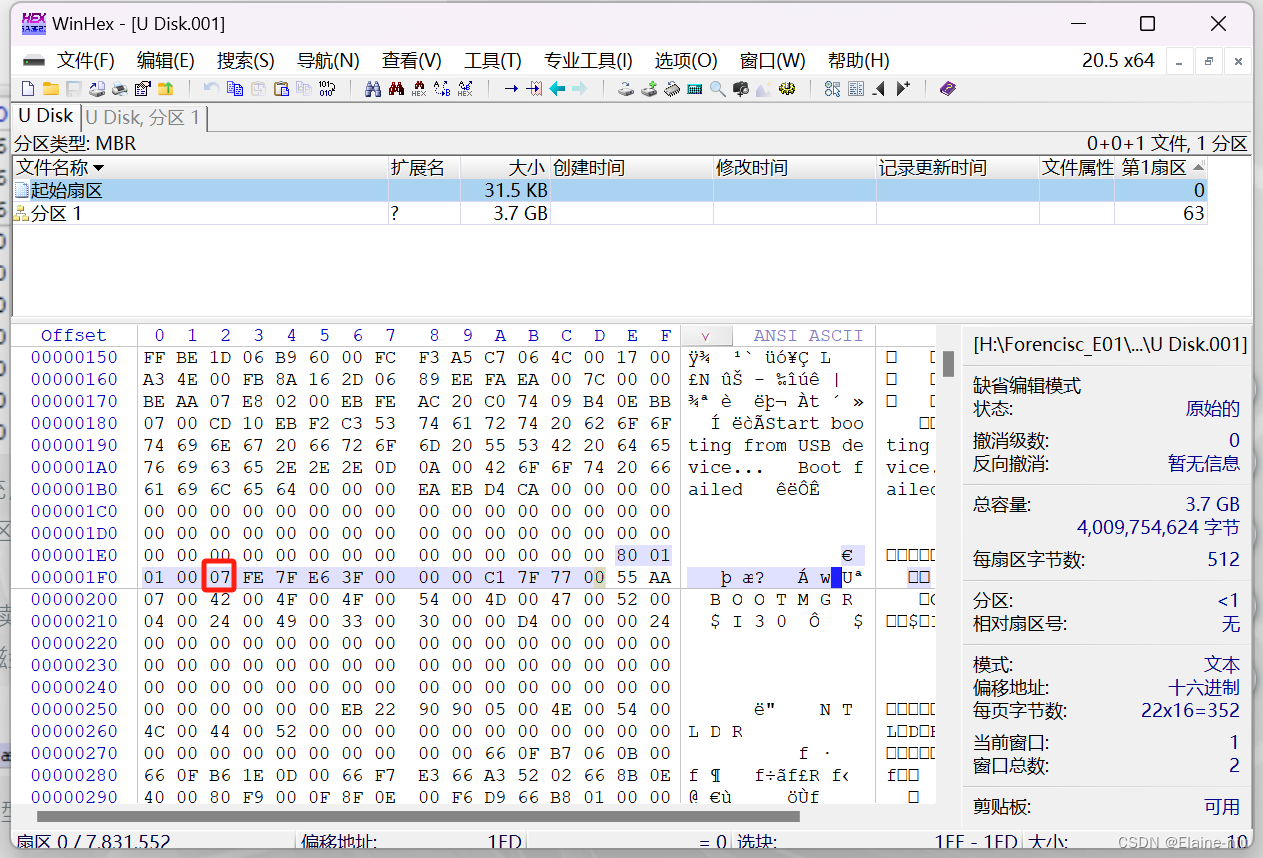Sort by the 大小 column header

pyautogui.click(x=504, y=167)
